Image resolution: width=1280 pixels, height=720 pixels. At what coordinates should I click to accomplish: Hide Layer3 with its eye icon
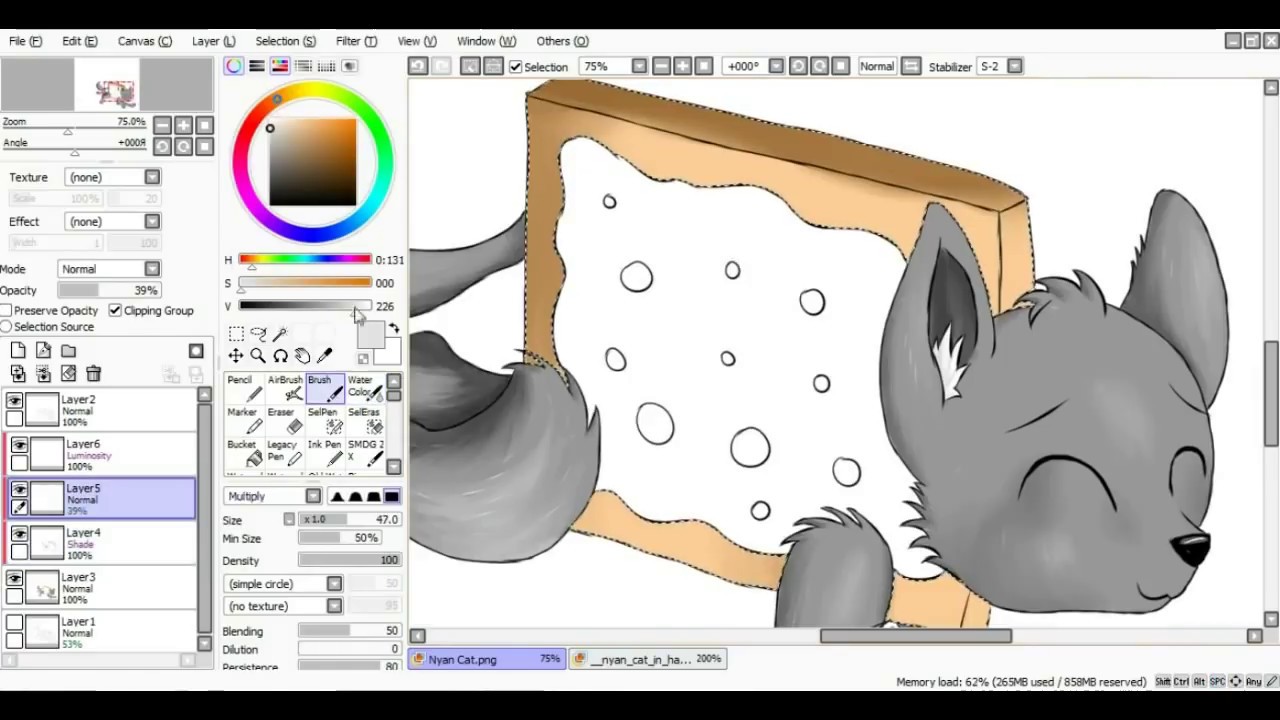[15, 578]
